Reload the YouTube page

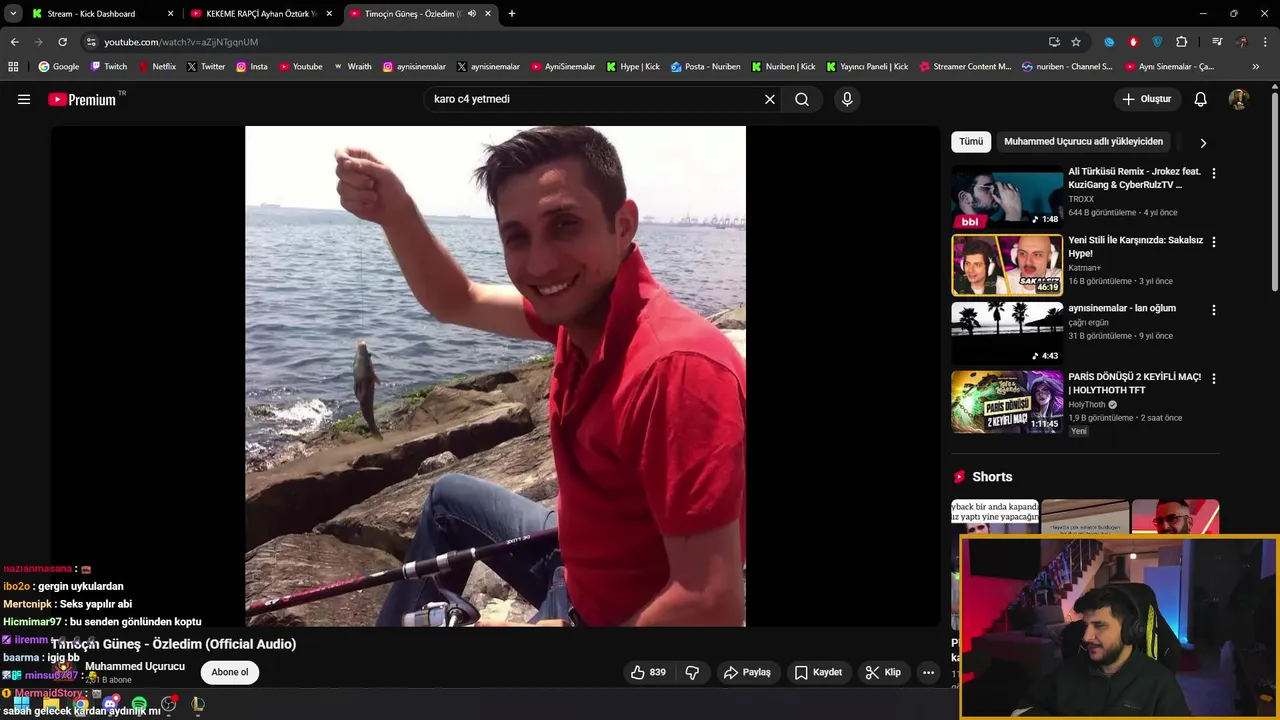tap(62, 42)
